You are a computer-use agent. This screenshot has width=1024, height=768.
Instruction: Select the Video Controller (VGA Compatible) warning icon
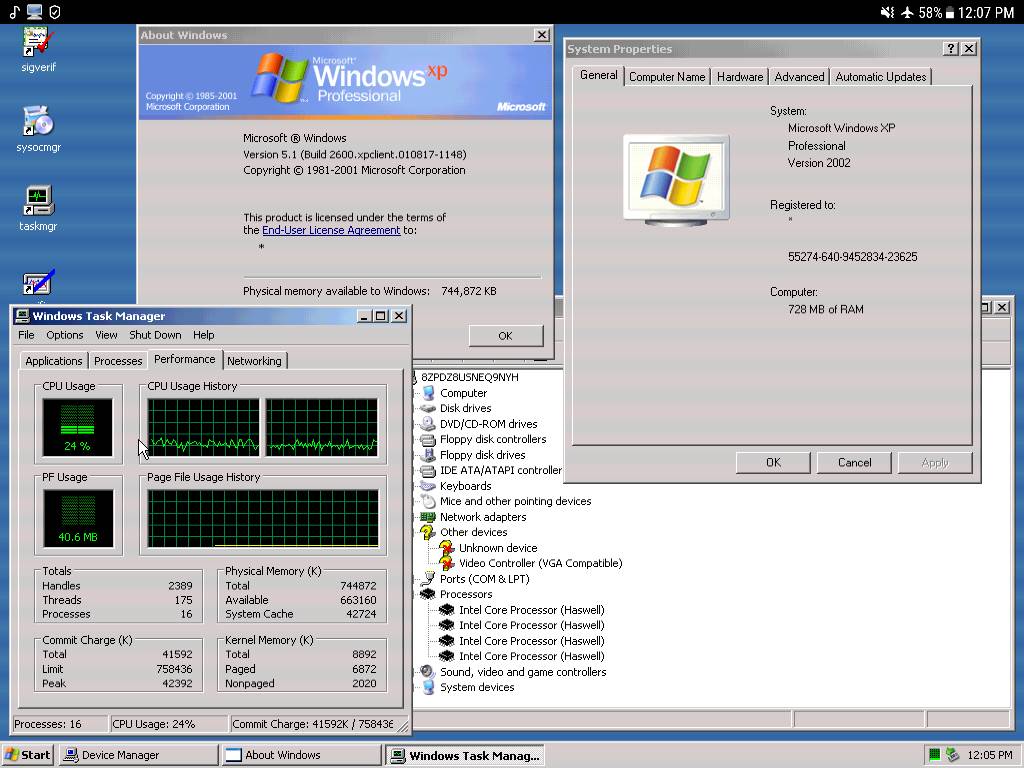[447, 563]
